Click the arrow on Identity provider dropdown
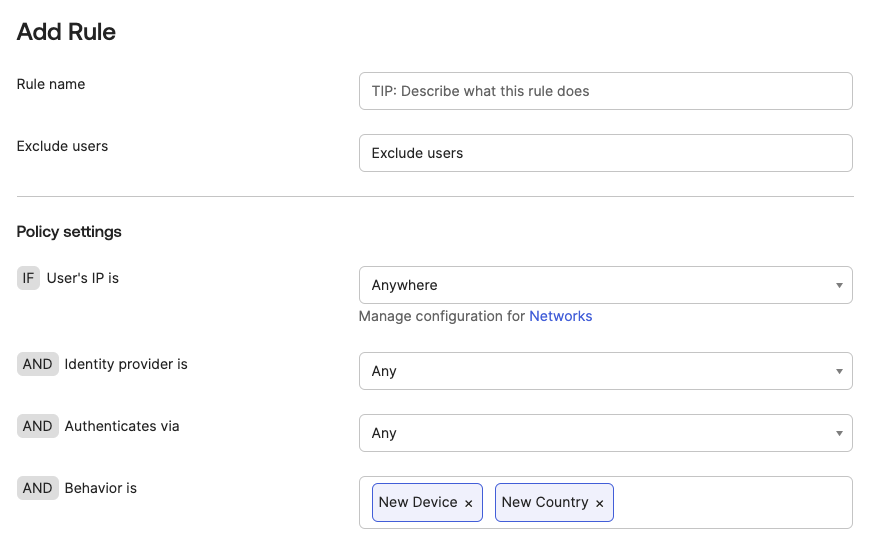This screenshot has width=872, height=537. click(x=839, y=371)
